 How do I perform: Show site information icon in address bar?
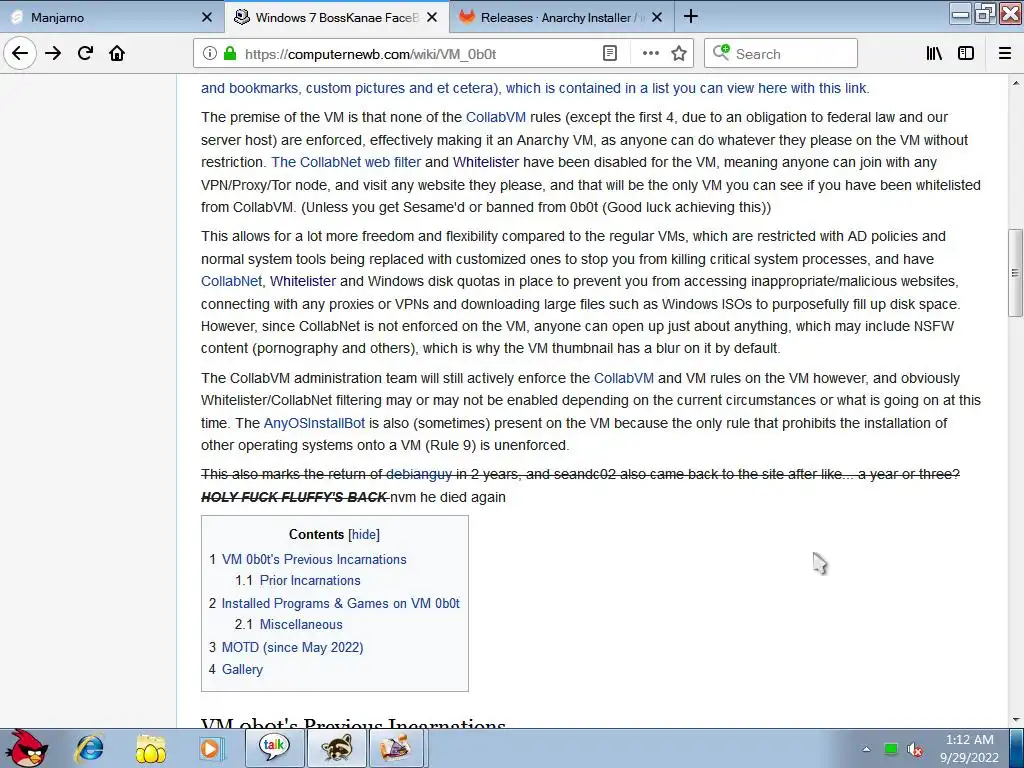pyautogui.click(x=209, y=53)
